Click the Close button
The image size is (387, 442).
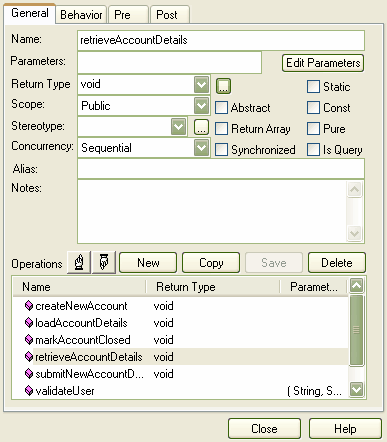click(264, 429)
